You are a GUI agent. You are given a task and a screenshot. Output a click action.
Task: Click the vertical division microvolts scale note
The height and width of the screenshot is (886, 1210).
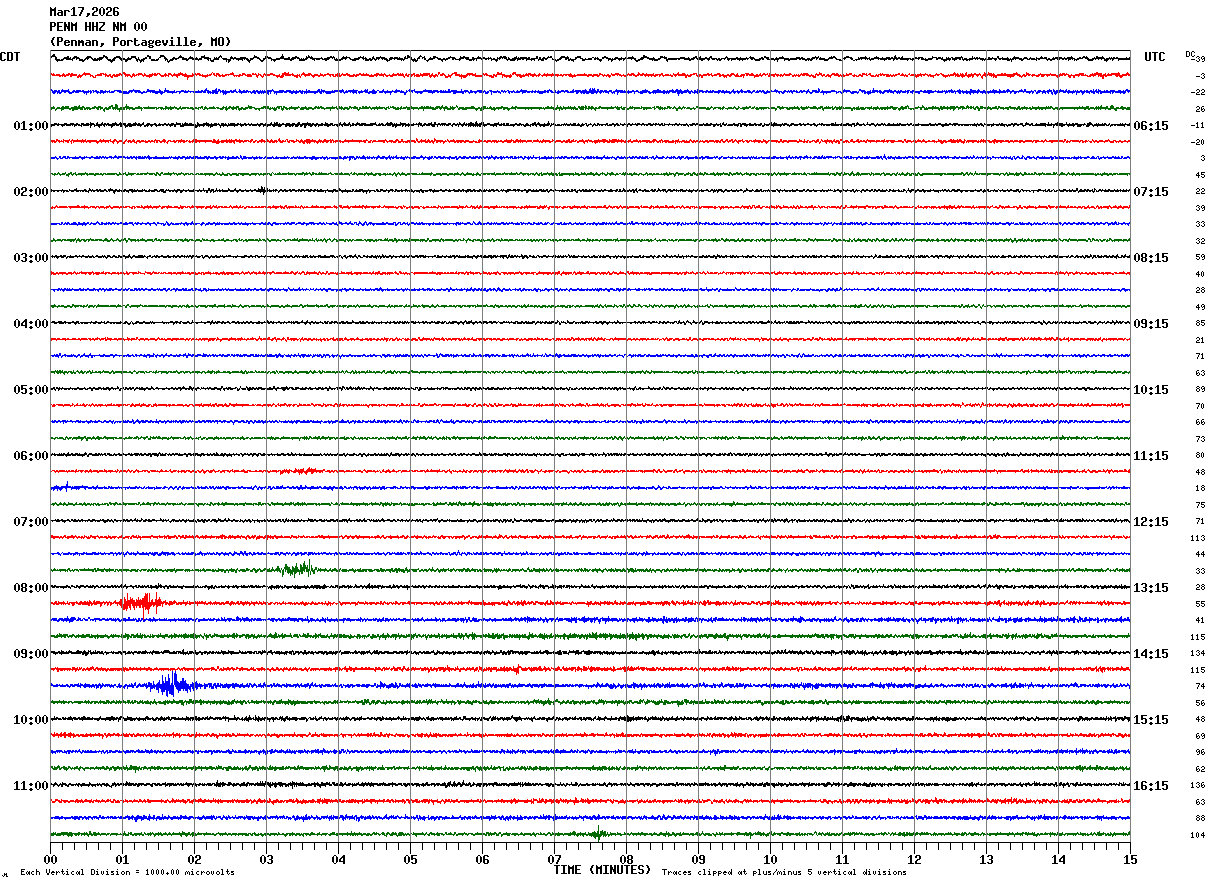[127, 873]
